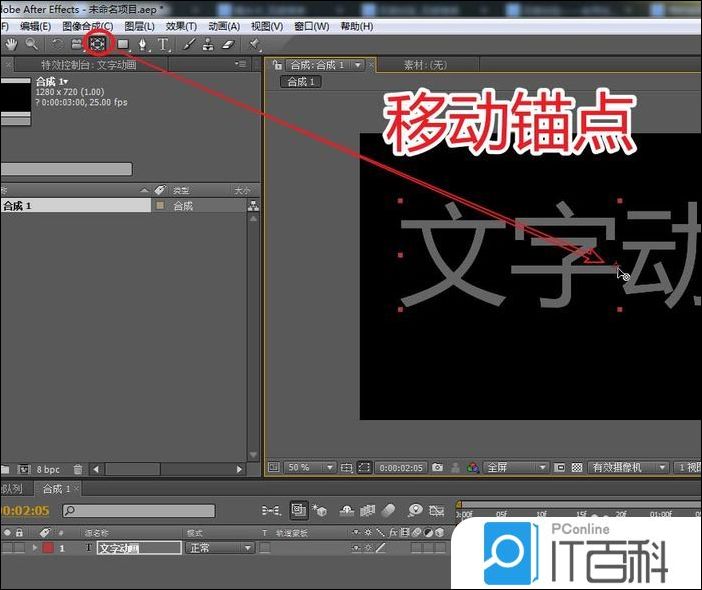Image resolution: width=702 pixels, height=590 pixels.
Task: Click the tan label swatch of 合成 1
Action: [x=159, y=205]
